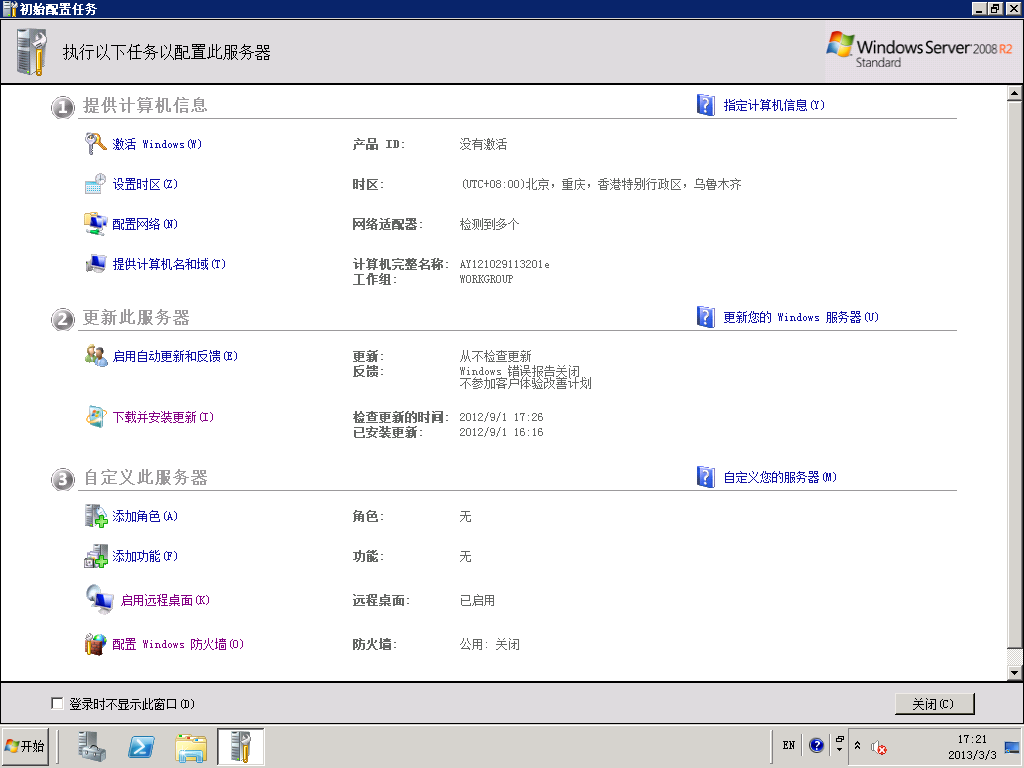Click the calendar clock icon for 设置时区
1024x768 pixels.
coord(95,184)
